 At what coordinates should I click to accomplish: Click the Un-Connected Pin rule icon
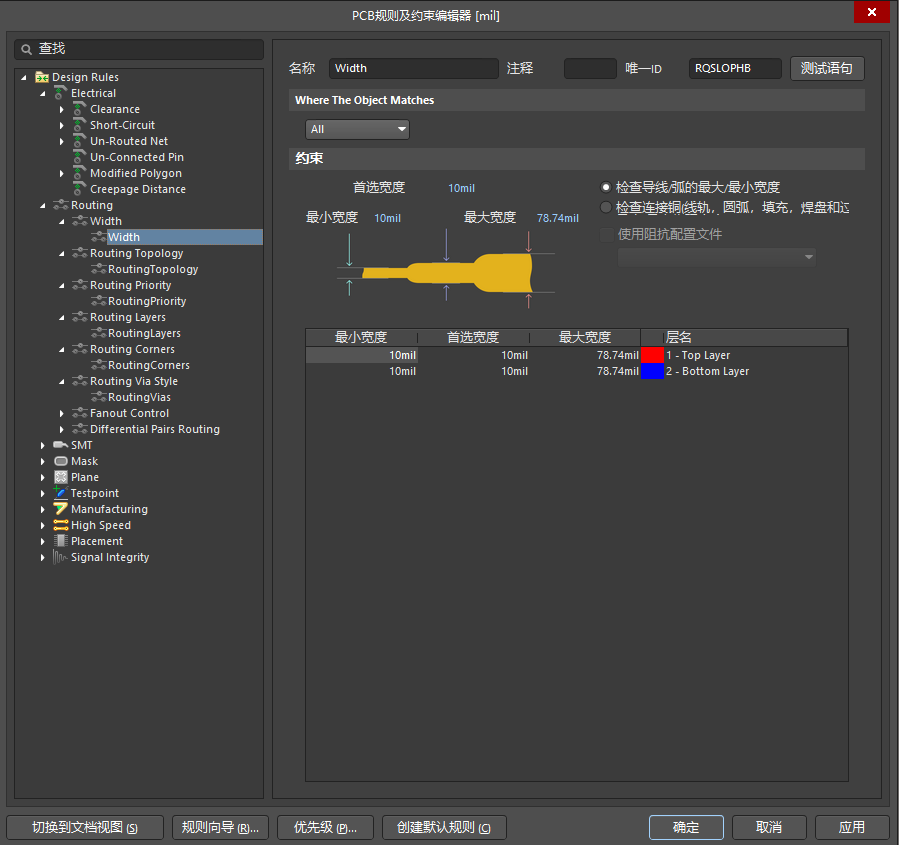tap(80, 157)
